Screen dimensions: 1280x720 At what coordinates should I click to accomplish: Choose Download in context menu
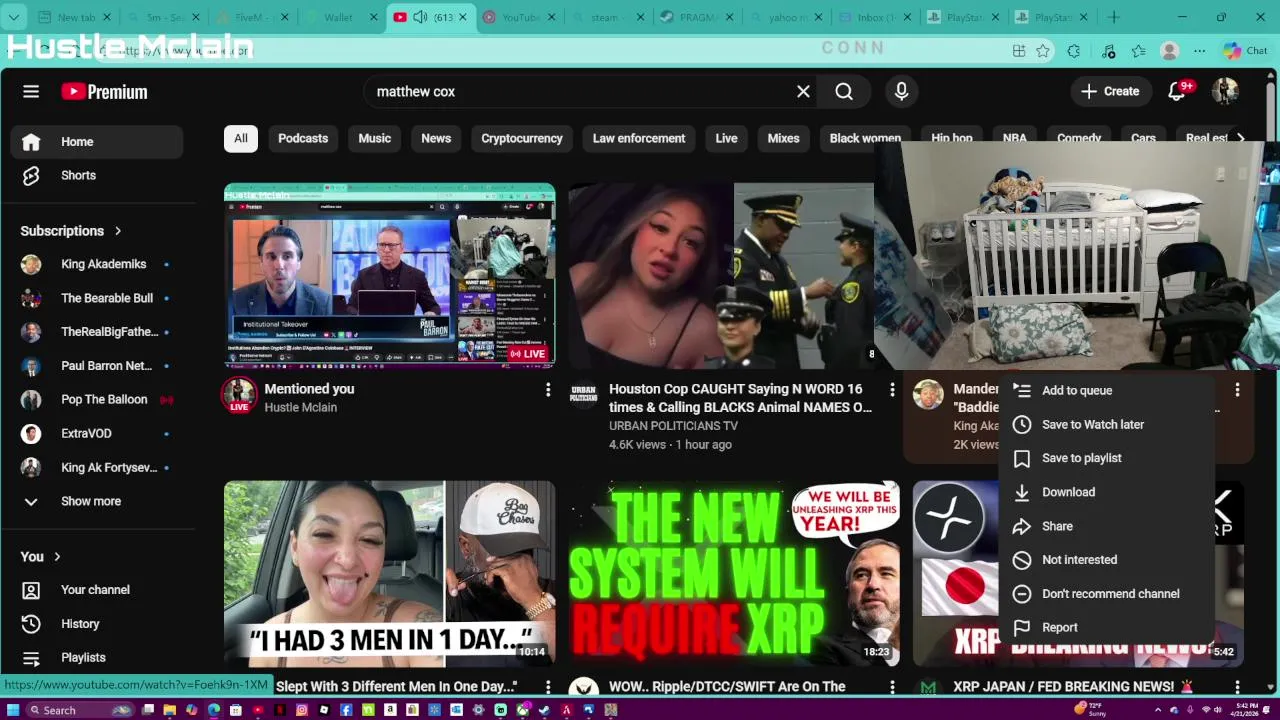(1106, 492)
